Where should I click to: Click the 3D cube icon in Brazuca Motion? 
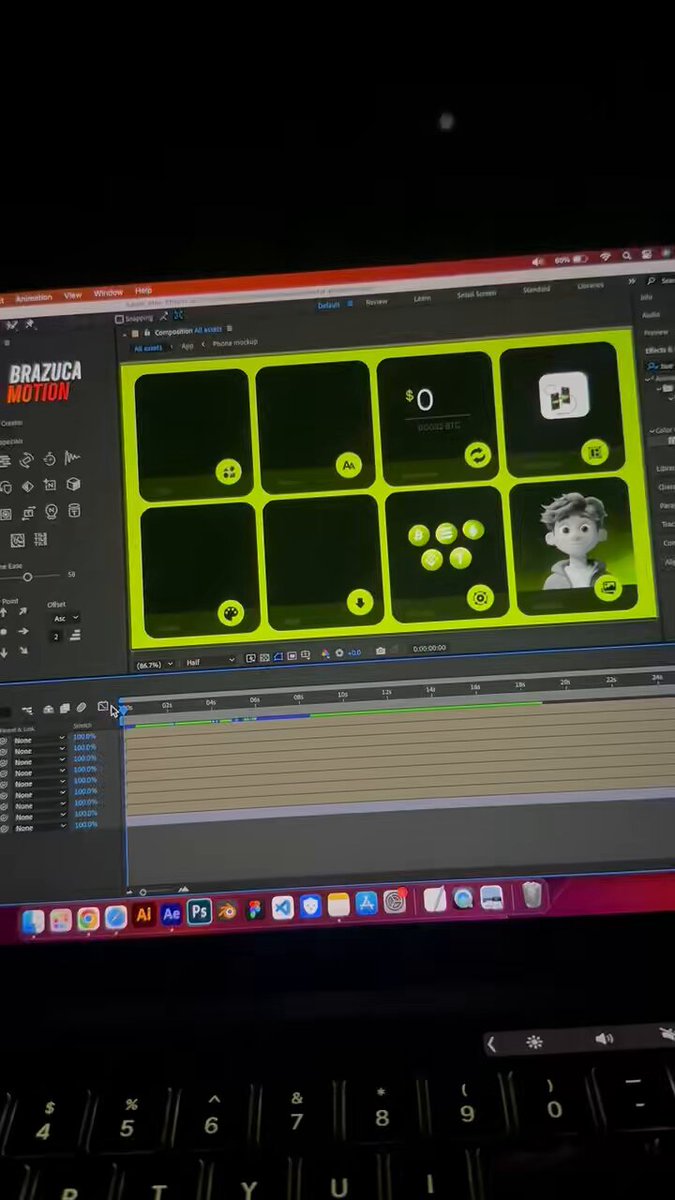tap(73, 484)
